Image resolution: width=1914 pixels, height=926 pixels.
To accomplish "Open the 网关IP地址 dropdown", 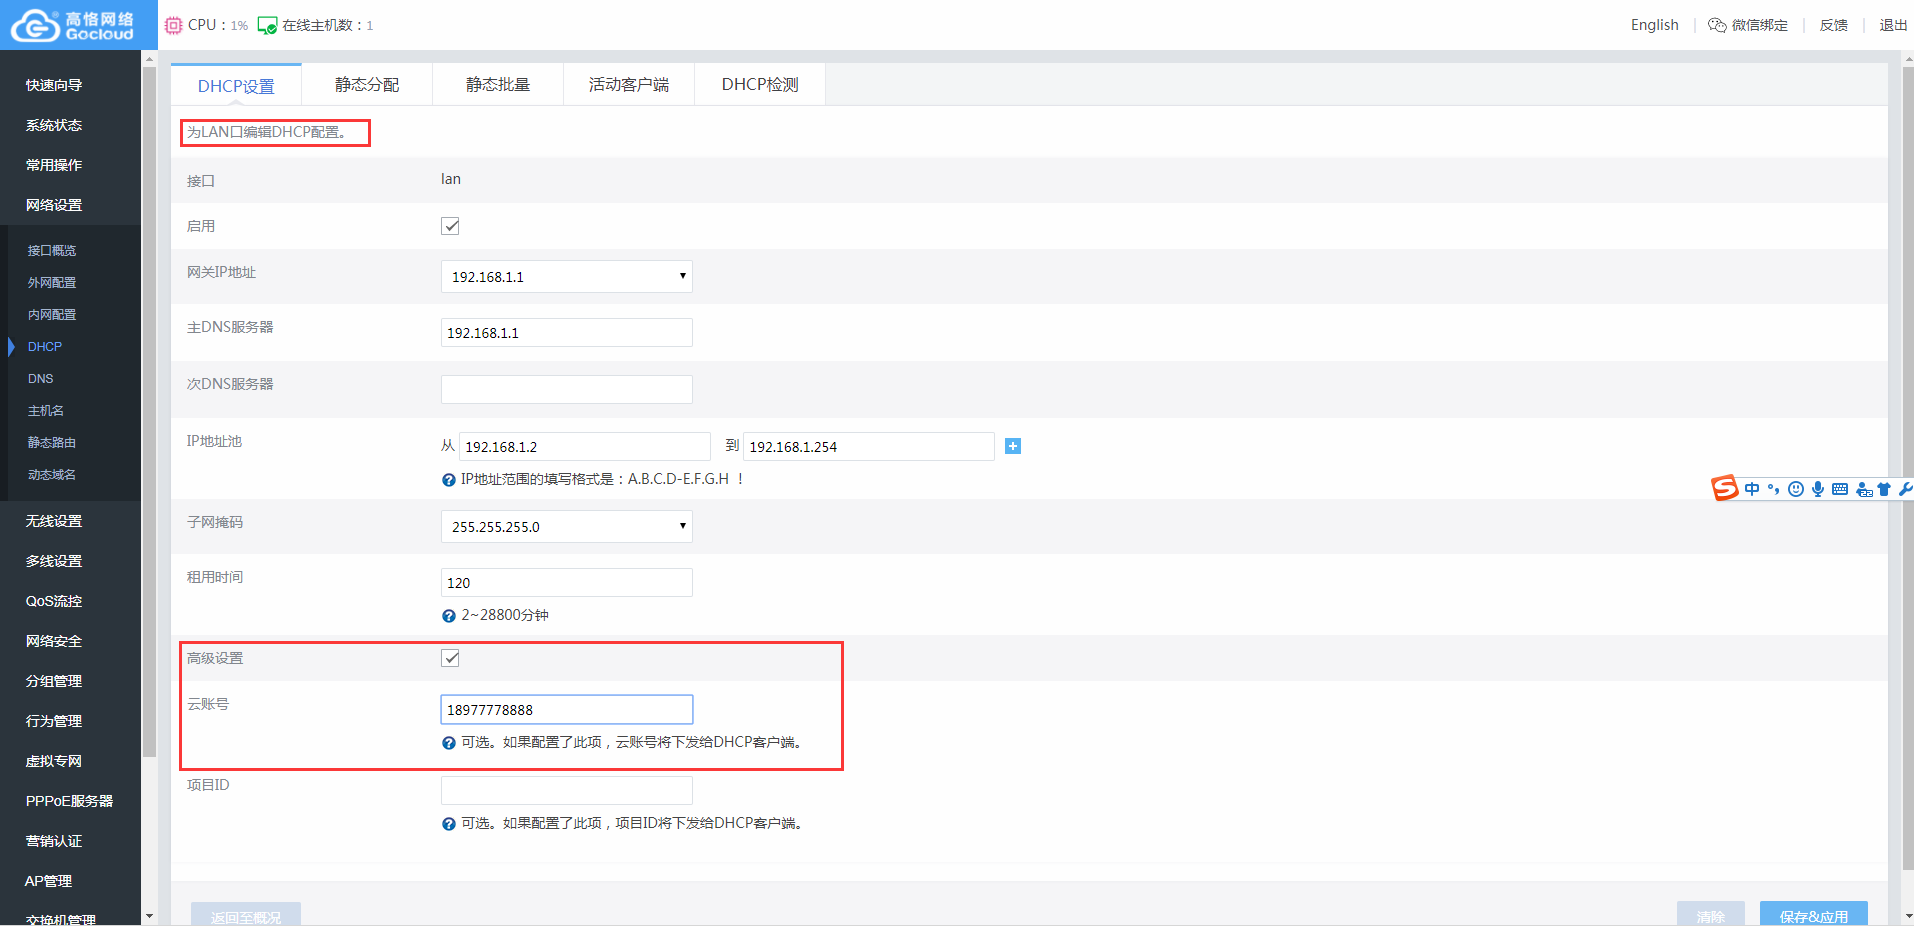I will coord(567,277).
